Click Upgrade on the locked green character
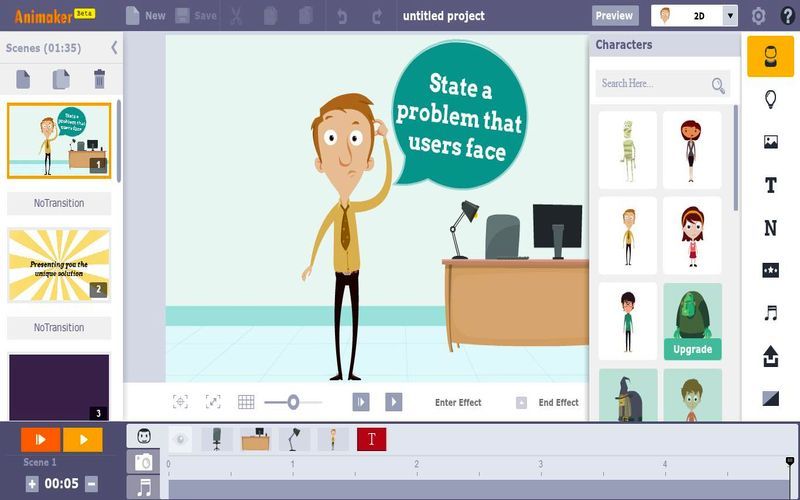The image size is (800, 500). [692, 349]
